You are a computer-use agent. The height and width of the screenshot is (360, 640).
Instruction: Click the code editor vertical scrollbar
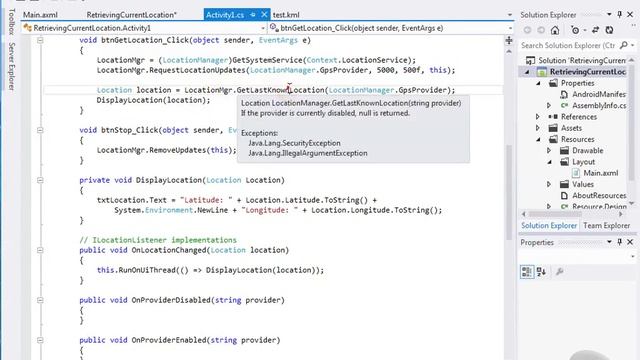click(509, 192)
